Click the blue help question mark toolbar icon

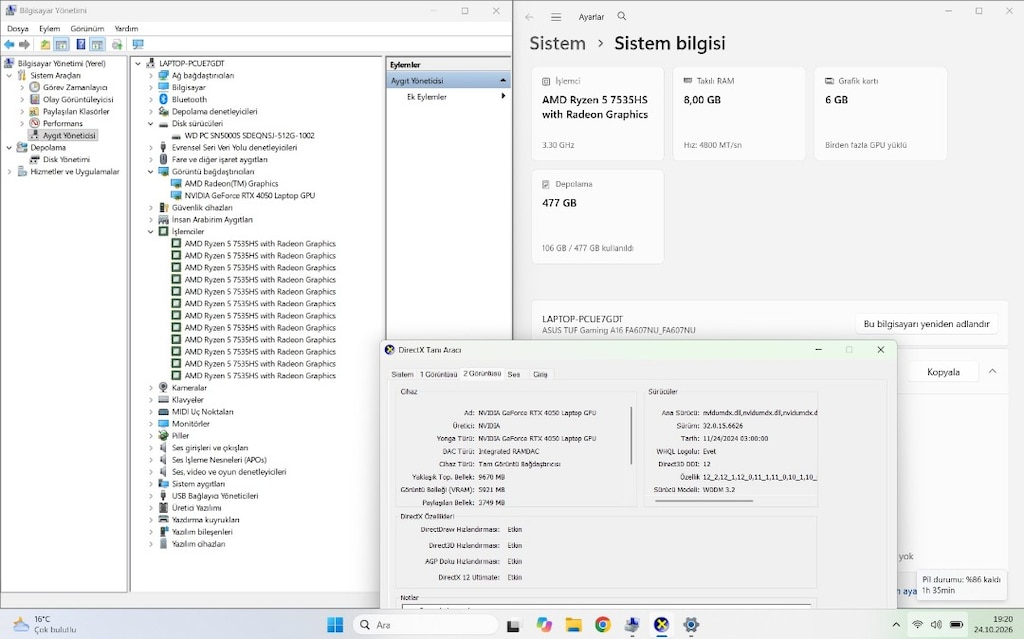point(80,44)
